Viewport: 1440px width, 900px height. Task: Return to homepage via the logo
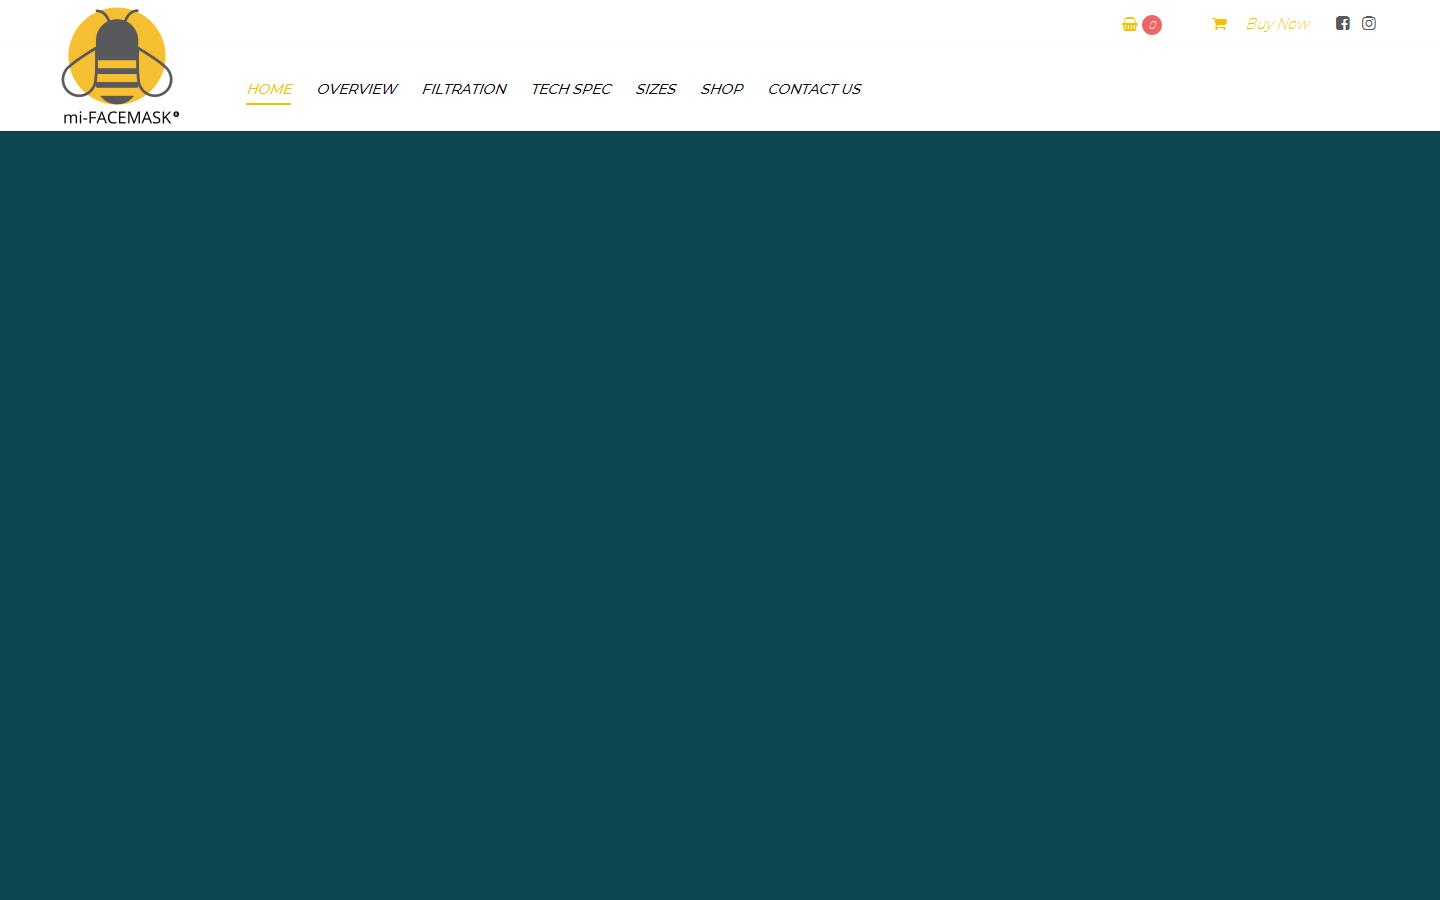tap(117, 60)
